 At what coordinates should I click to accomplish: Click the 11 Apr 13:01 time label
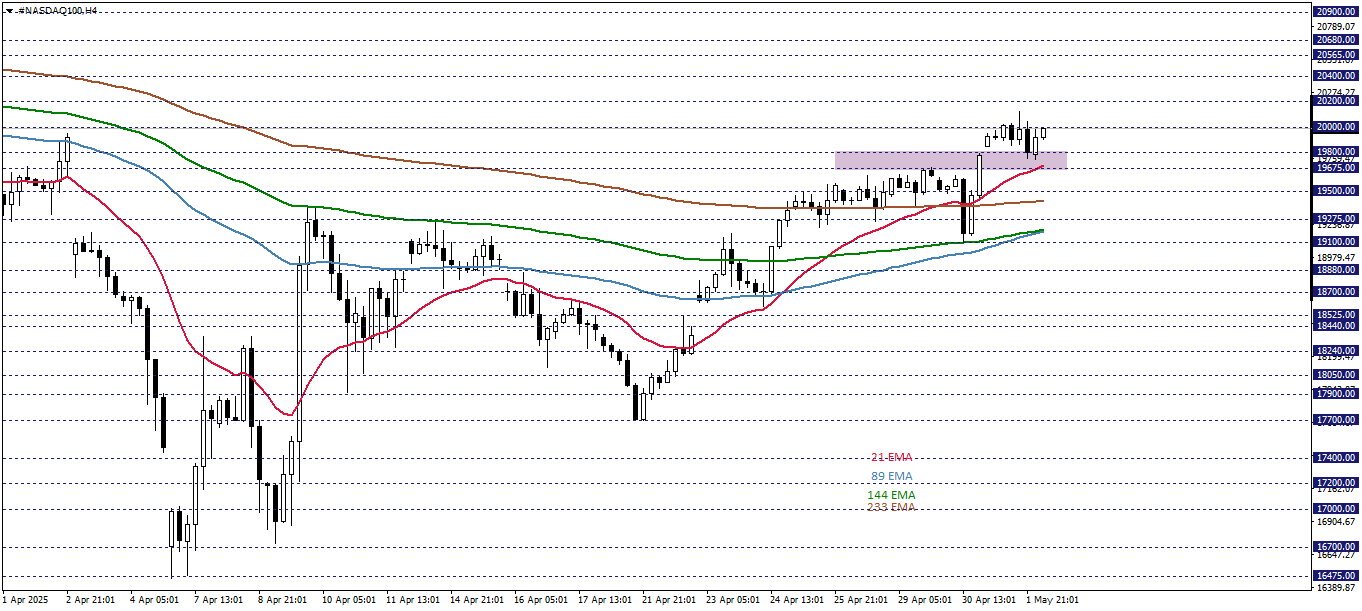pyautogui.click(x=413, y=600)
